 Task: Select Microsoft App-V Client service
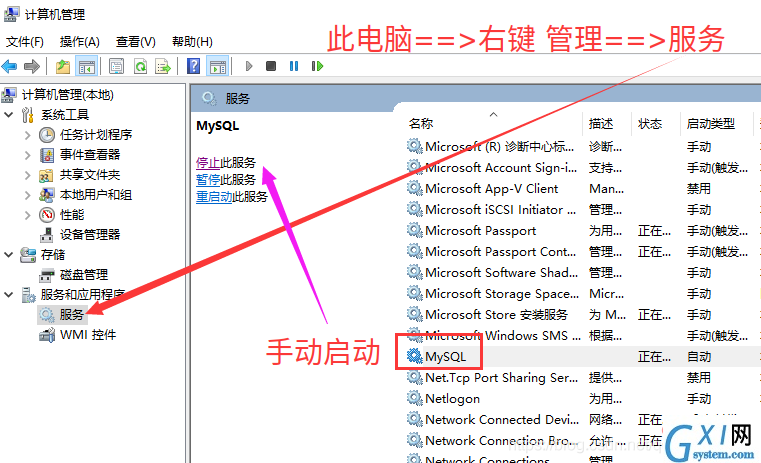click(x=582, y=189)
